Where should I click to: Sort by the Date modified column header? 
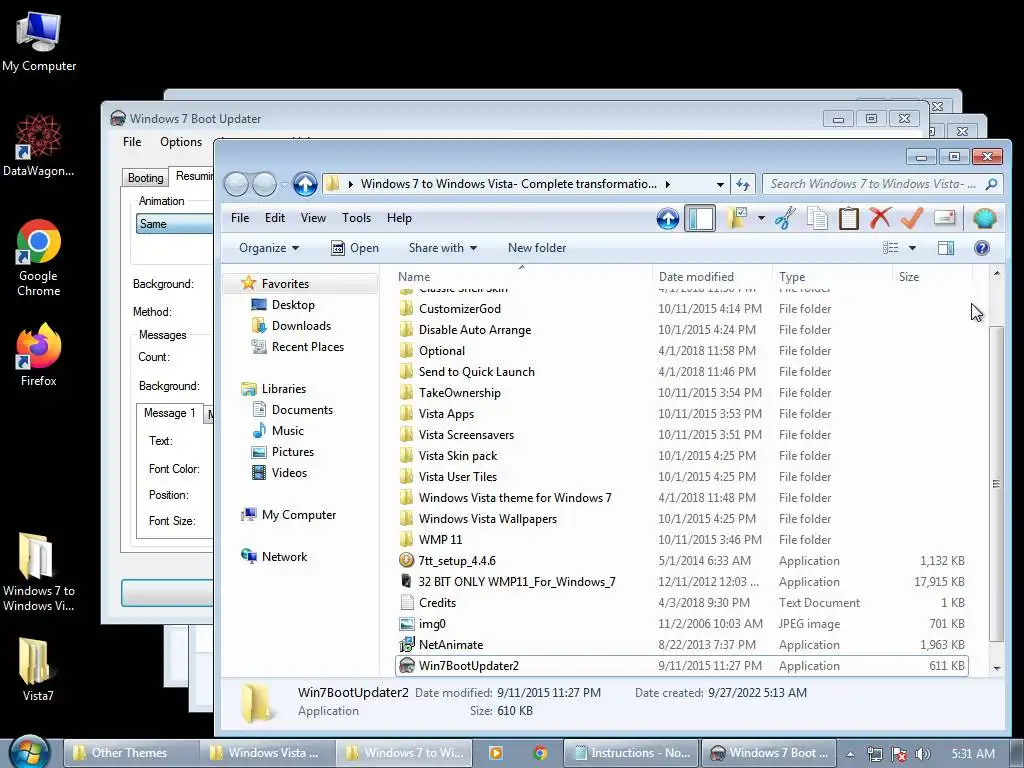[x=712, y=276]
